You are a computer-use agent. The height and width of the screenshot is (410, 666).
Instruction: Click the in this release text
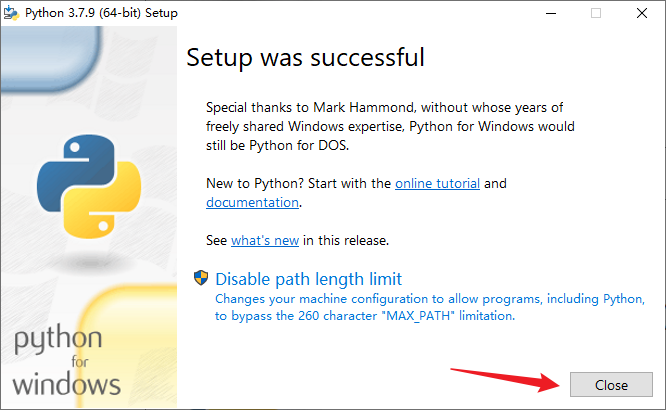coord(346,240)
